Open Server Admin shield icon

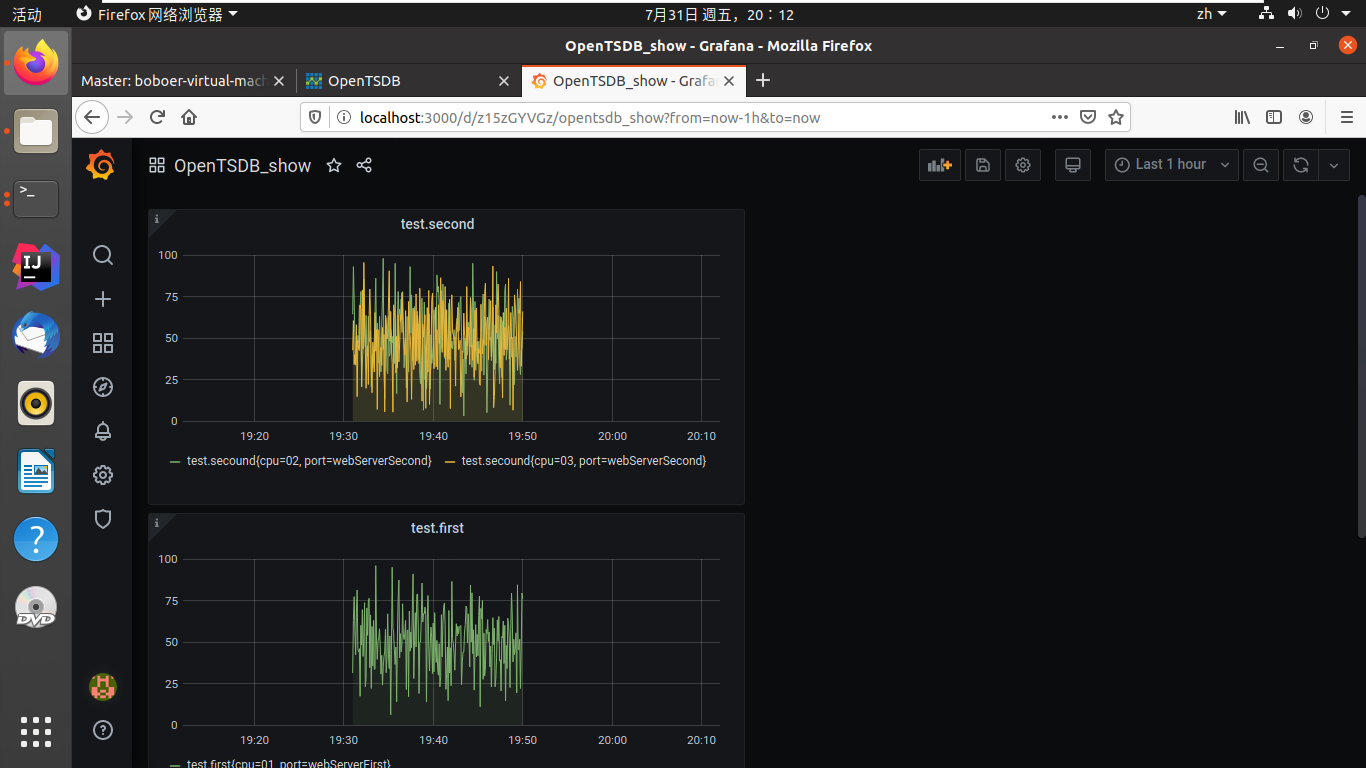pos(102,519)
